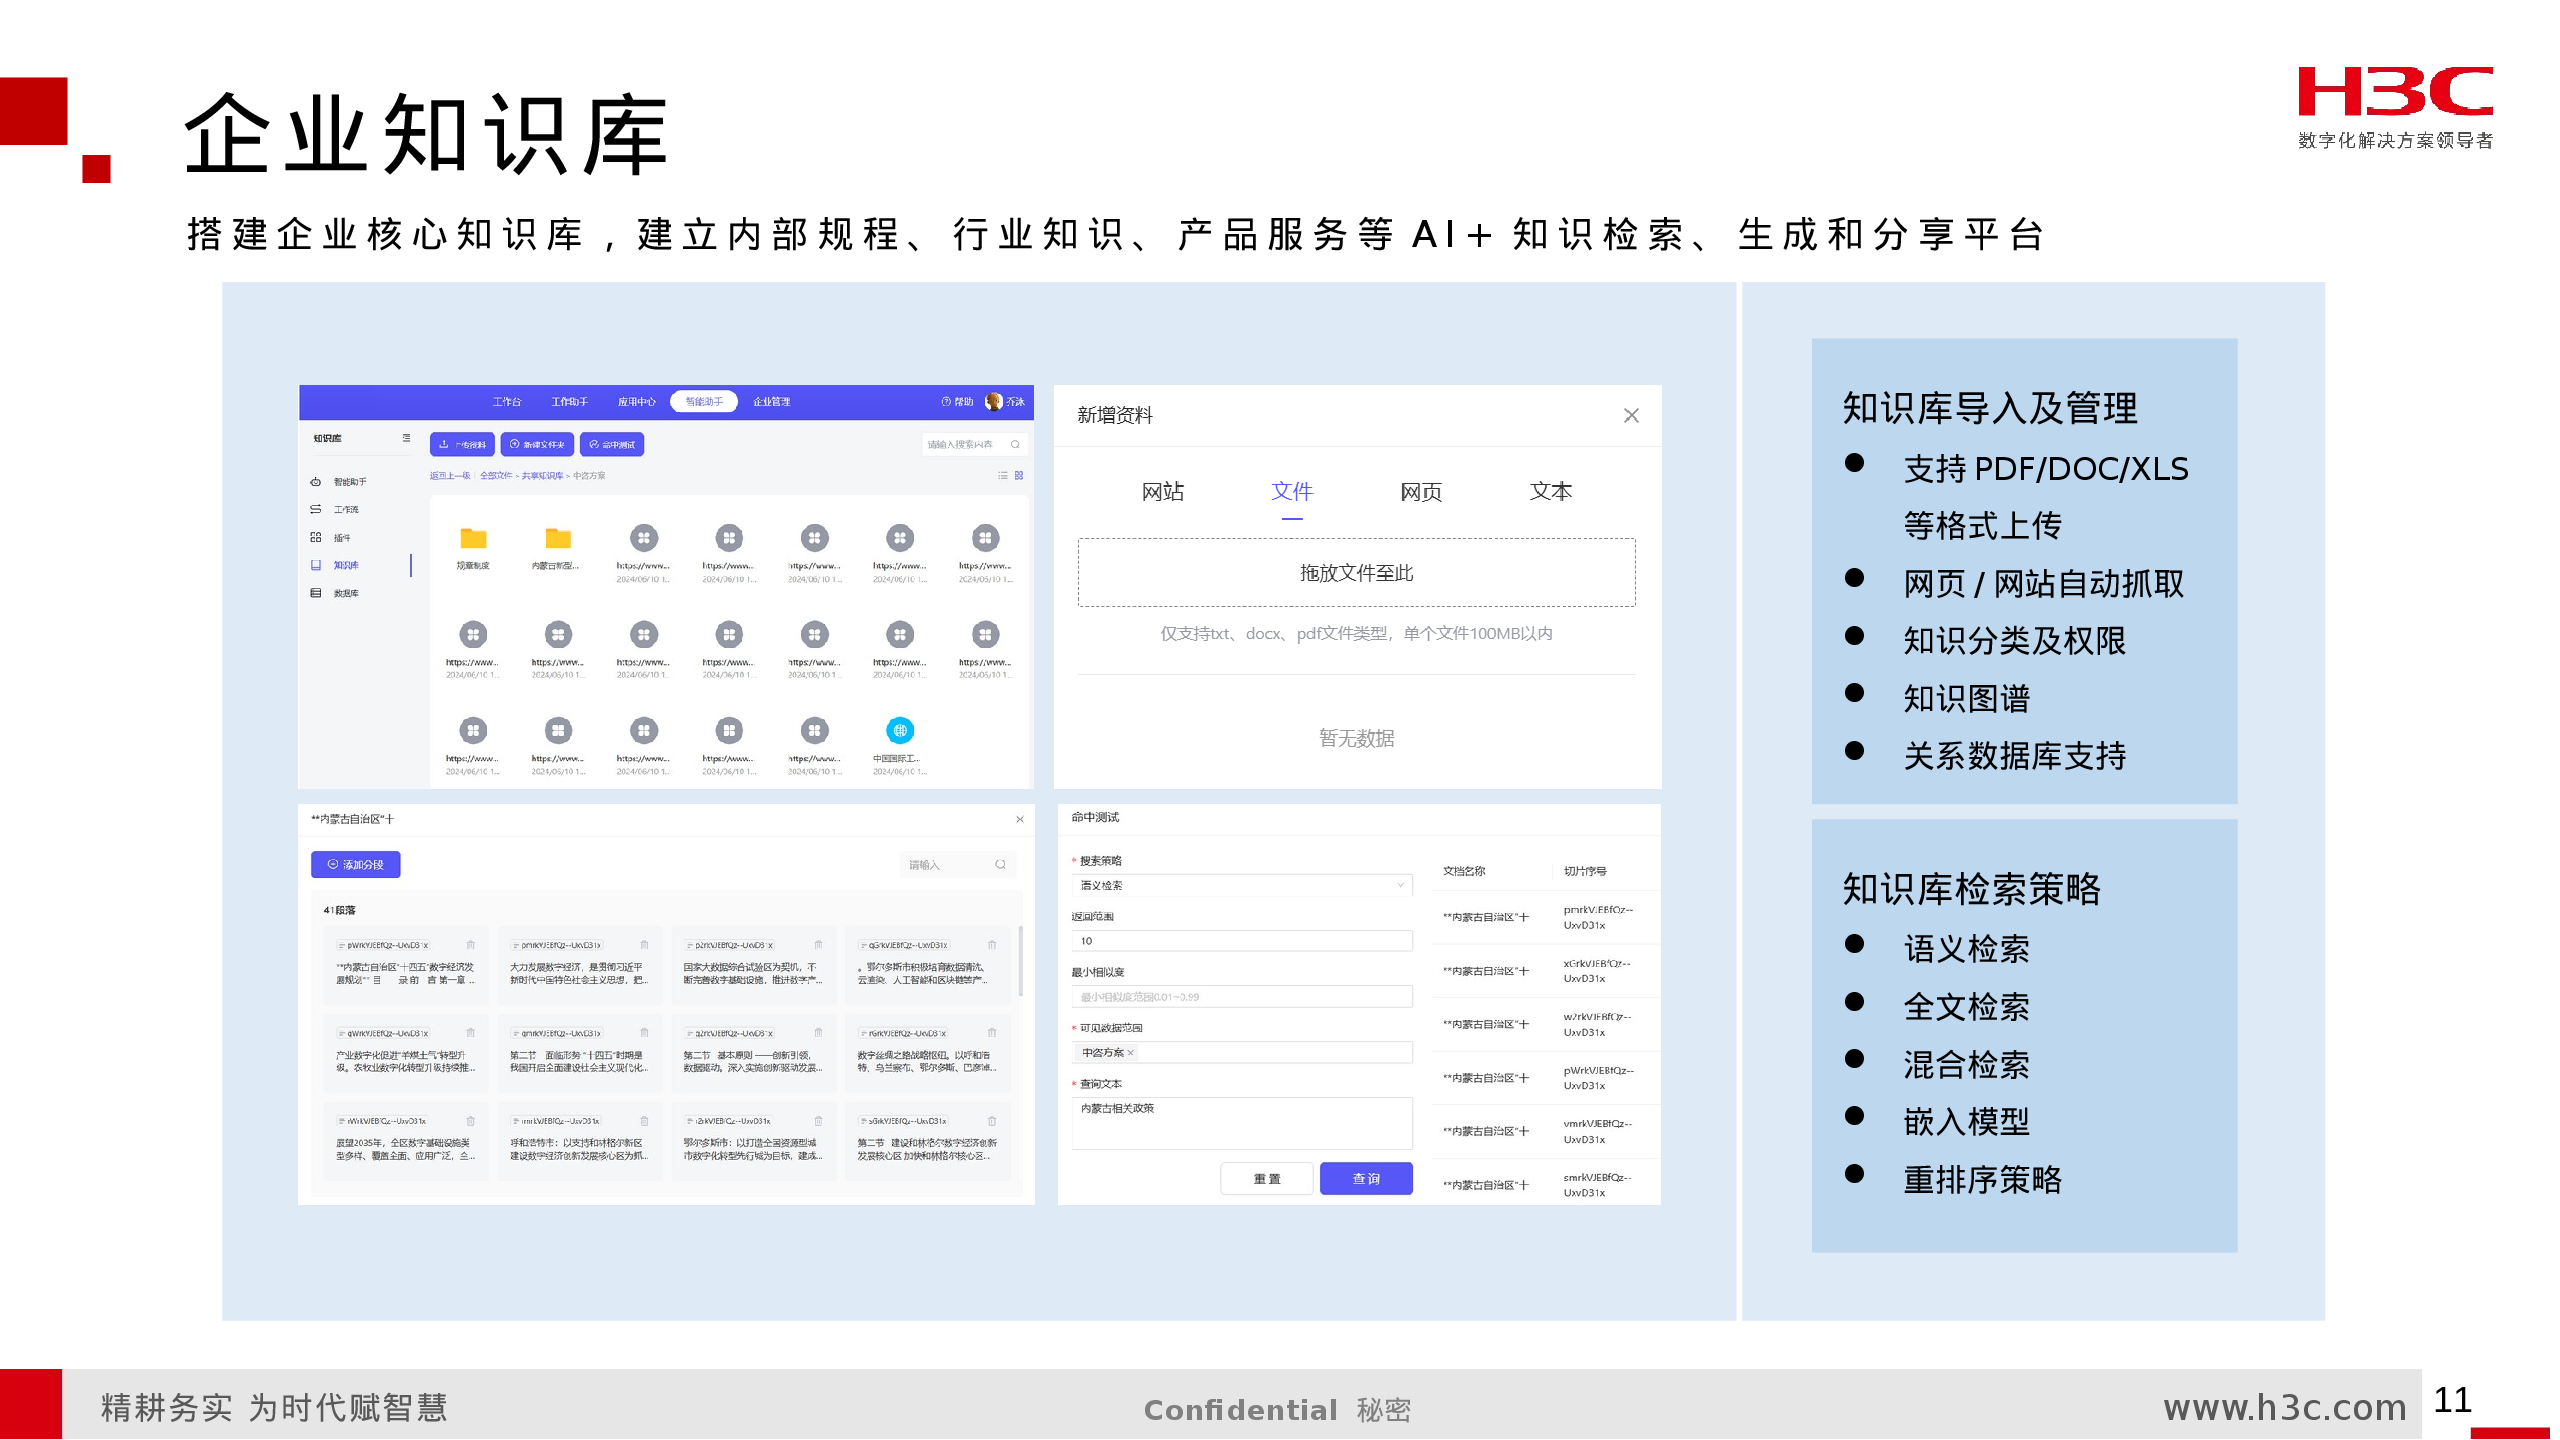Switch to the 网站 tab
Screen dimensions: 2560x1440
pyautogui.click(x=1162, y=492)
